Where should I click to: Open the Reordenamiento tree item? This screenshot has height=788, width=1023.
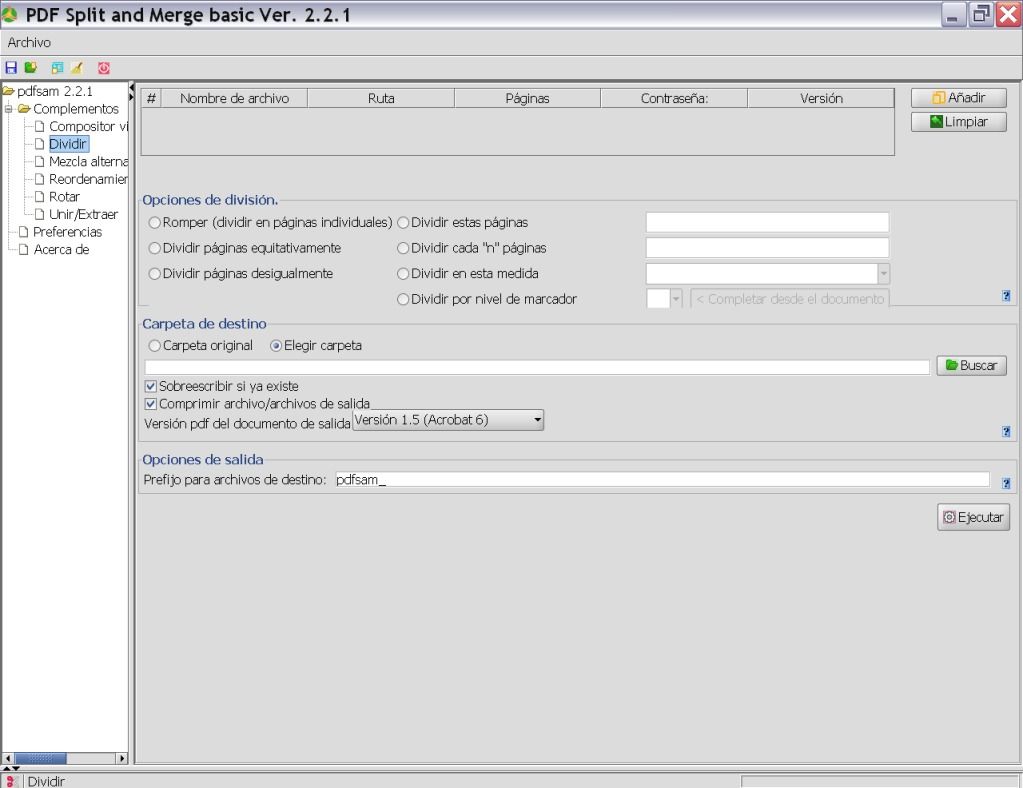(x=89, y=179)
